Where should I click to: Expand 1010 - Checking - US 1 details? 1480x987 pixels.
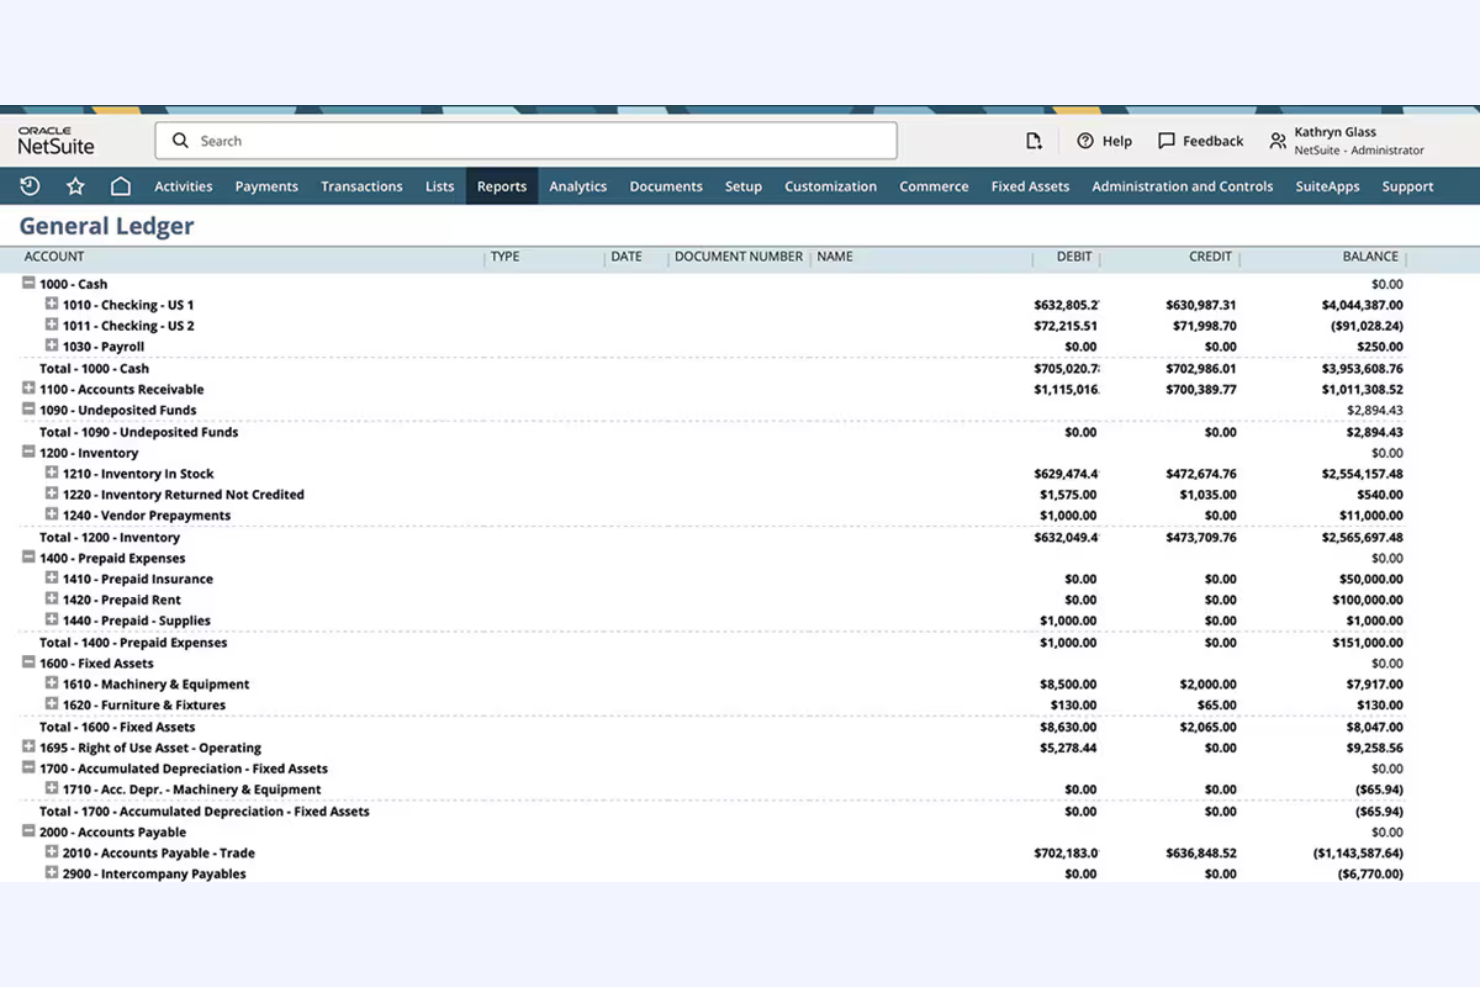[51, 304]
